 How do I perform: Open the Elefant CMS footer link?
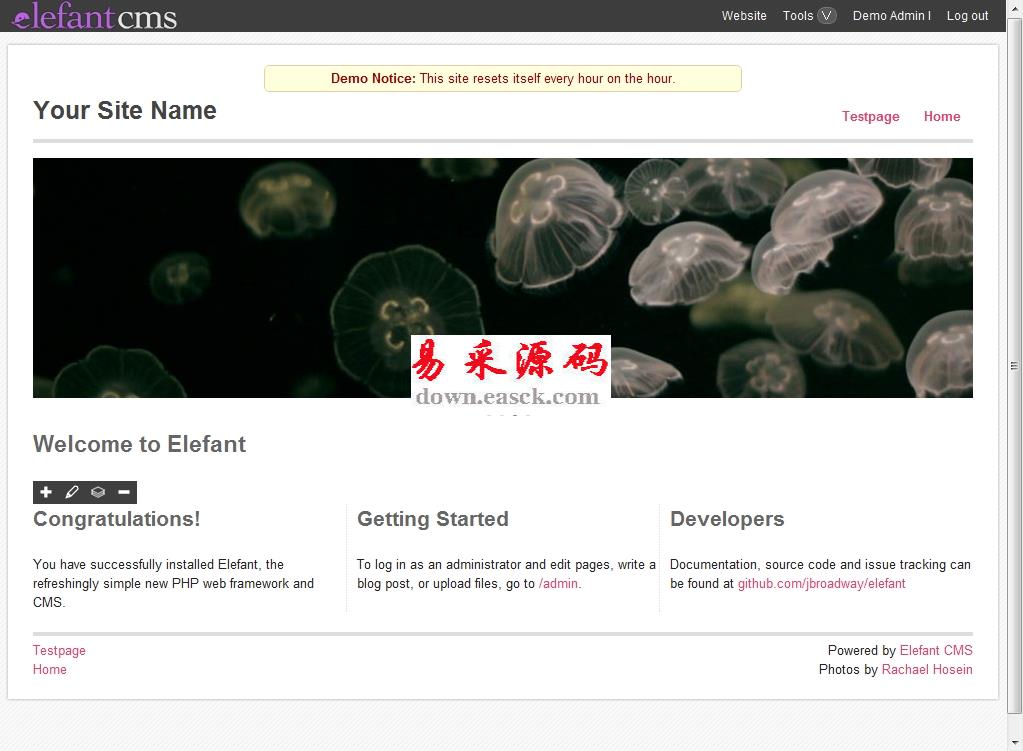point(936,651)
